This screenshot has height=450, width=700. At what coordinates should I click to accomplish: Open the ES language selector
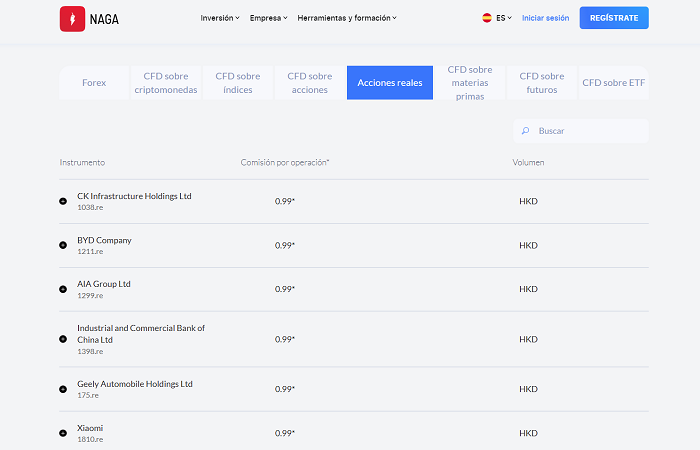[x=504, y=18]
